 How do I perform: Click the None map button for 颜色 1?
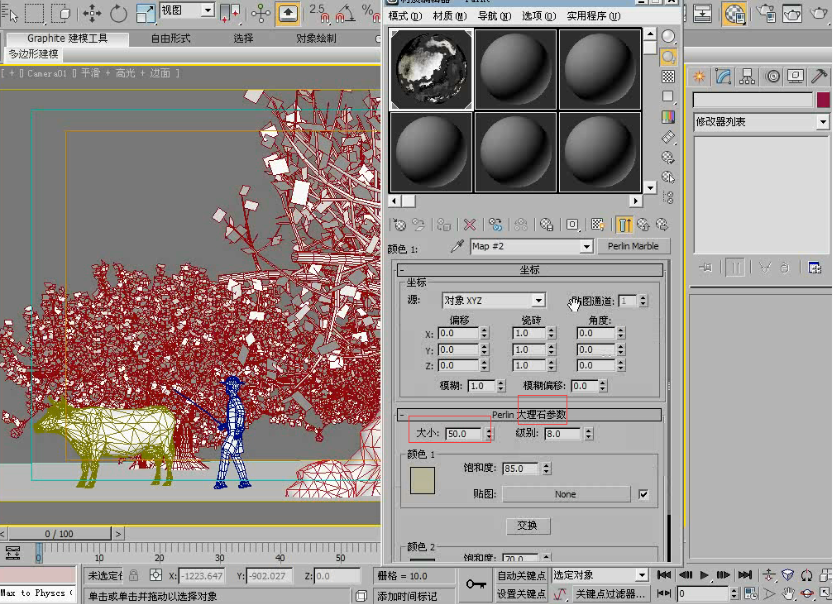point(566,494)
